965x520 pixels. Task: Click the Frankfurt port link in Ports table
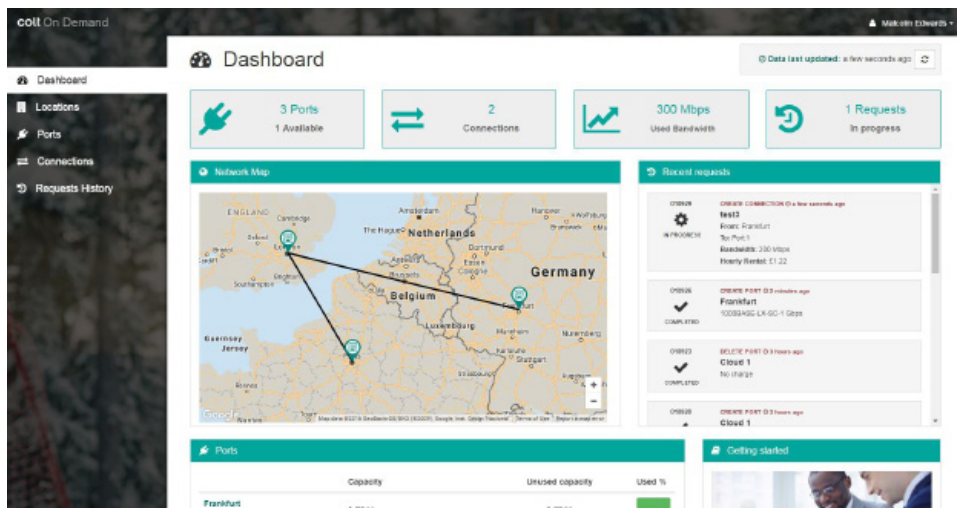pos(221,504)
